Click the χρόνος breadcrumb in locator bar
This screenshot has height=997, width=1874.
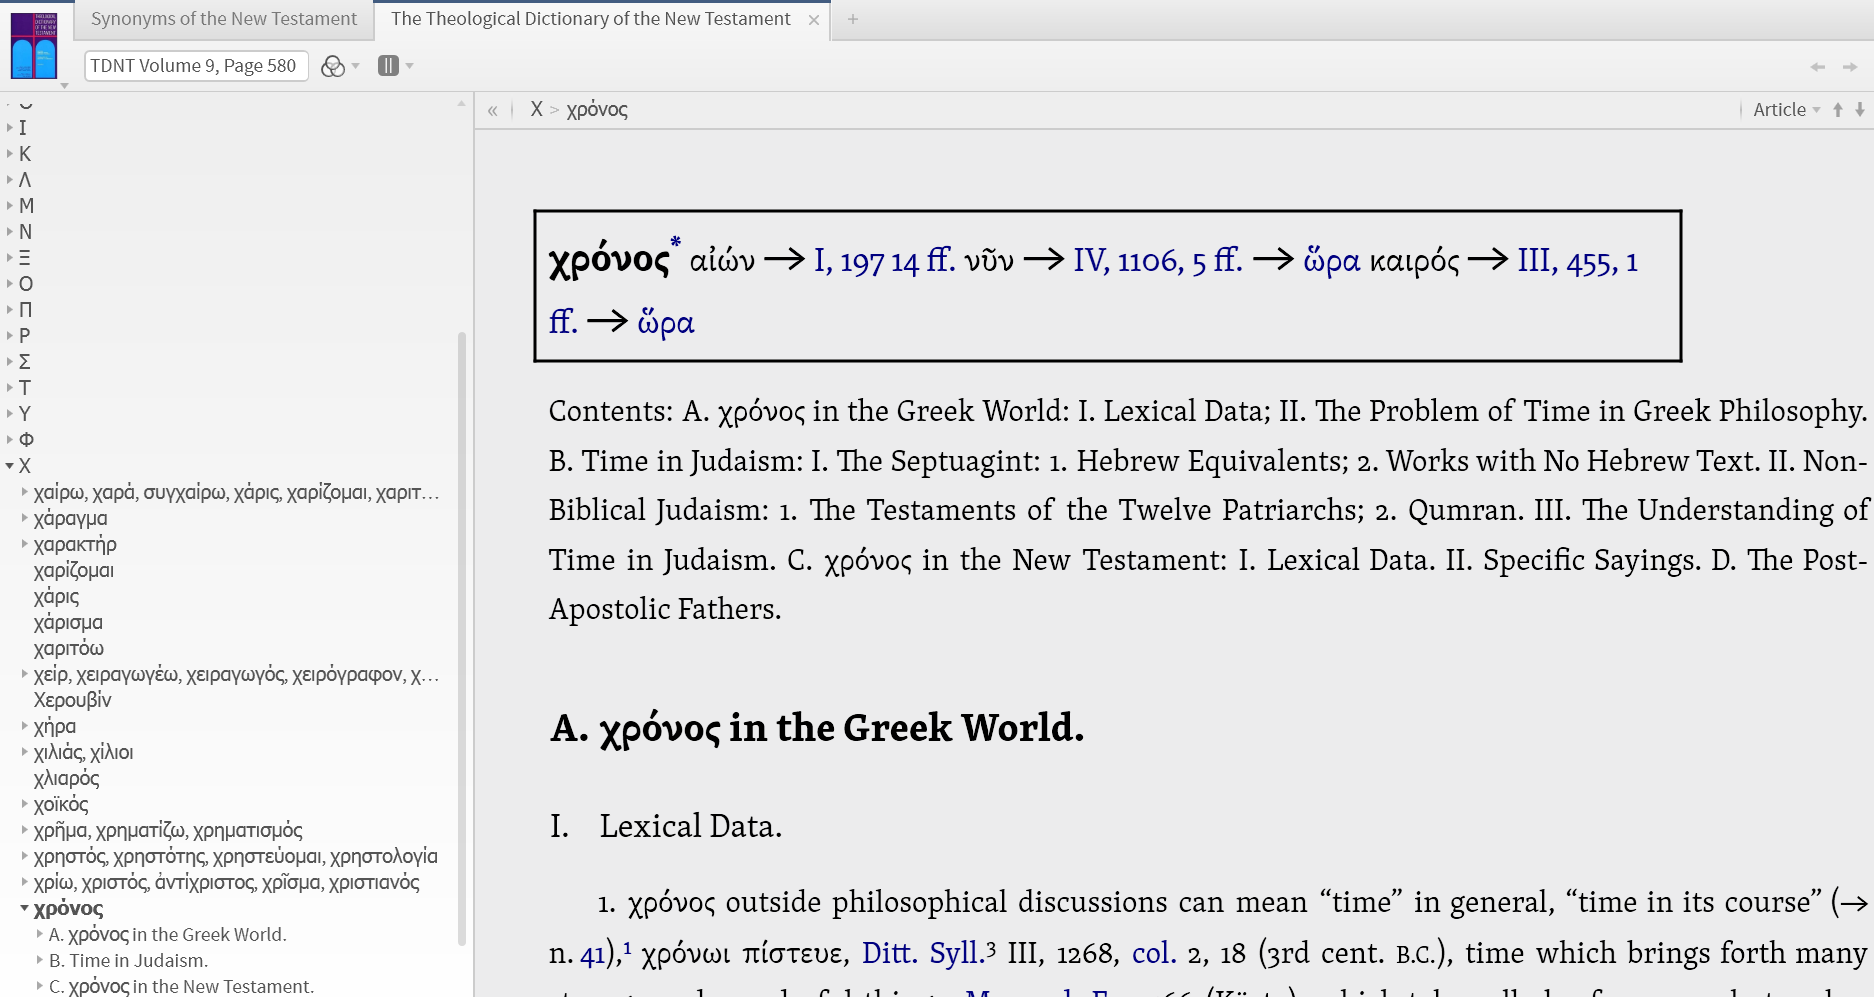597,110
